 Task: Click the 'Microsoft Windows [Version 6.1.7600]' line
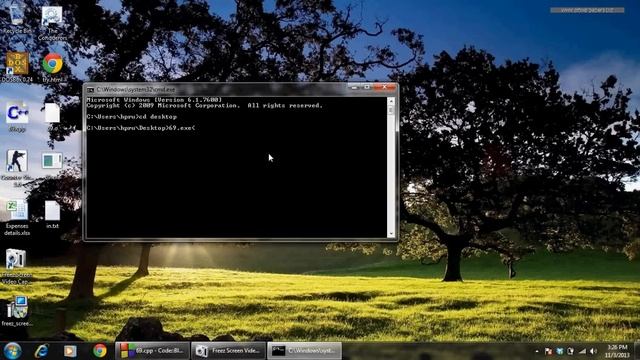point(154,100)
